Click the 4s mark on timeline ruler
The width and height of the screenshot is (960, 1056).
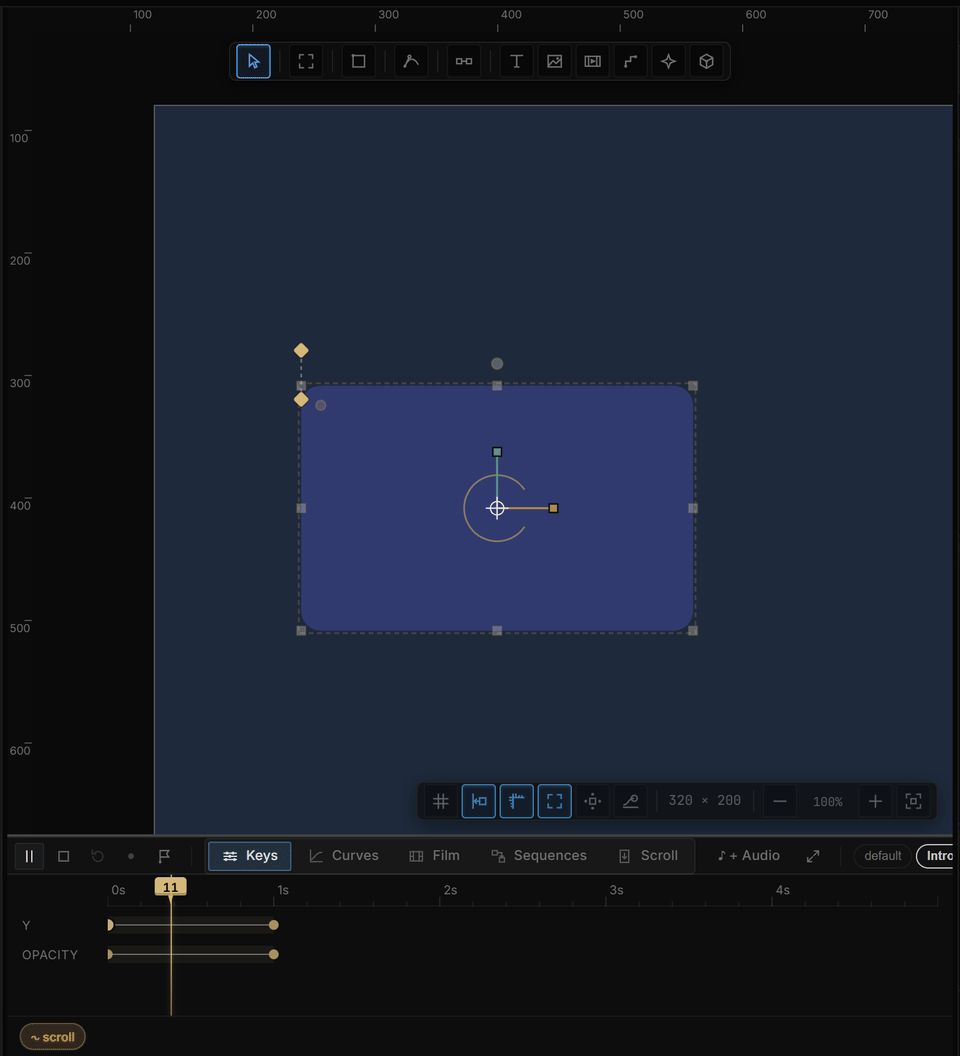pyautogui.click(x=782, y=890)
